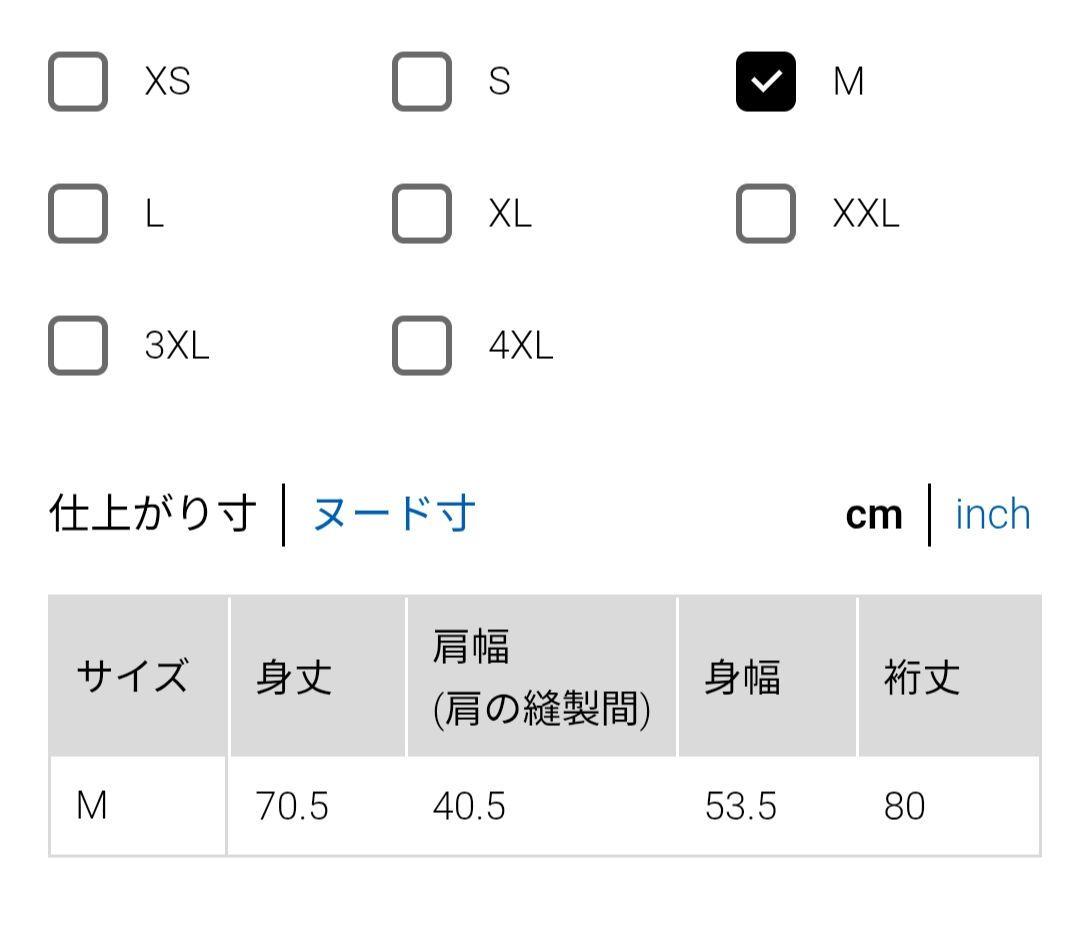Switch to the ヌード寸 tab
This screenshot has width=1080, height=935.
[394, 514]
